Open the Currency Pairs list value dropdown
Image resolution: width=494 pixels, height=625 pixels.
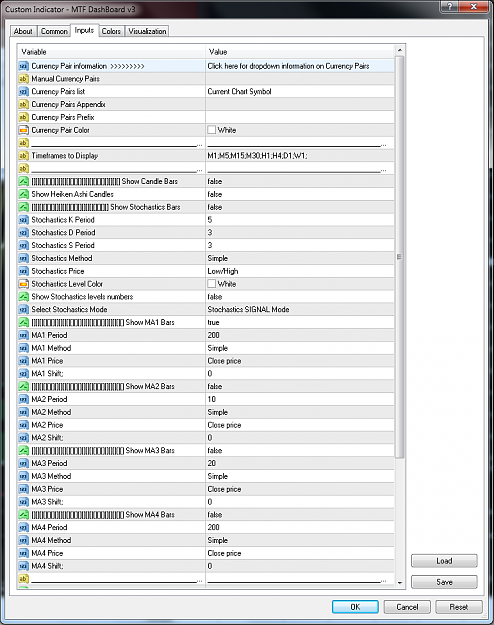(300, 92)
